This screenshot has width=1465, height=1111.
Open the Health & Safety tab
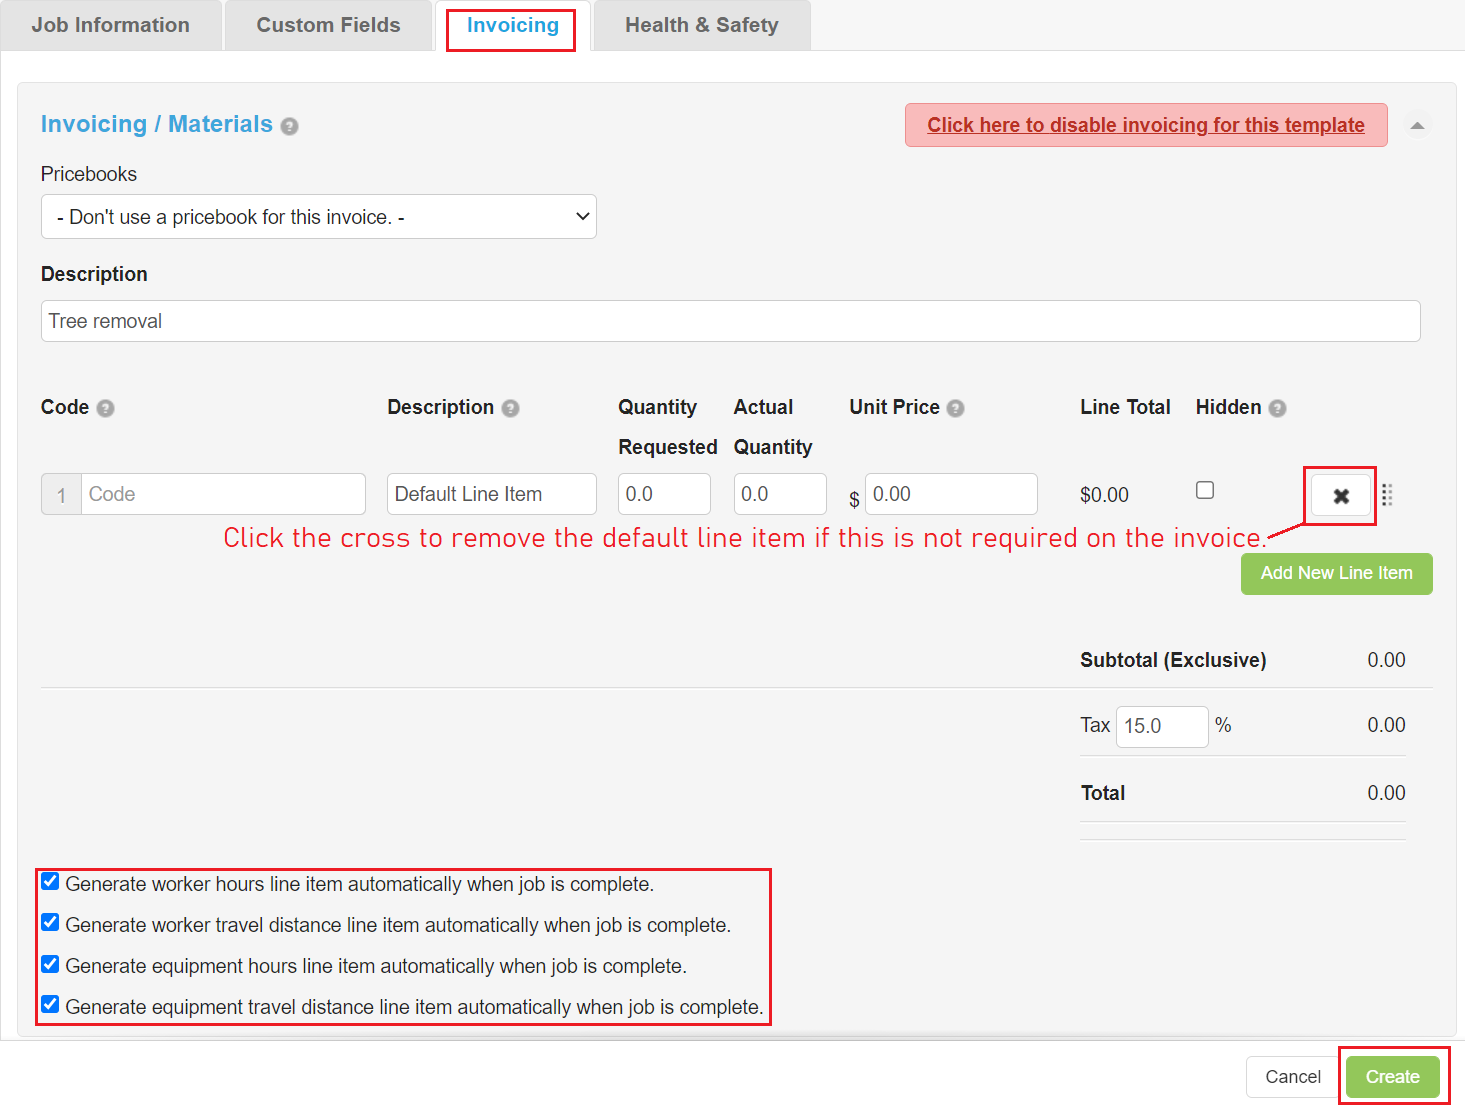(x=701, y=25)
